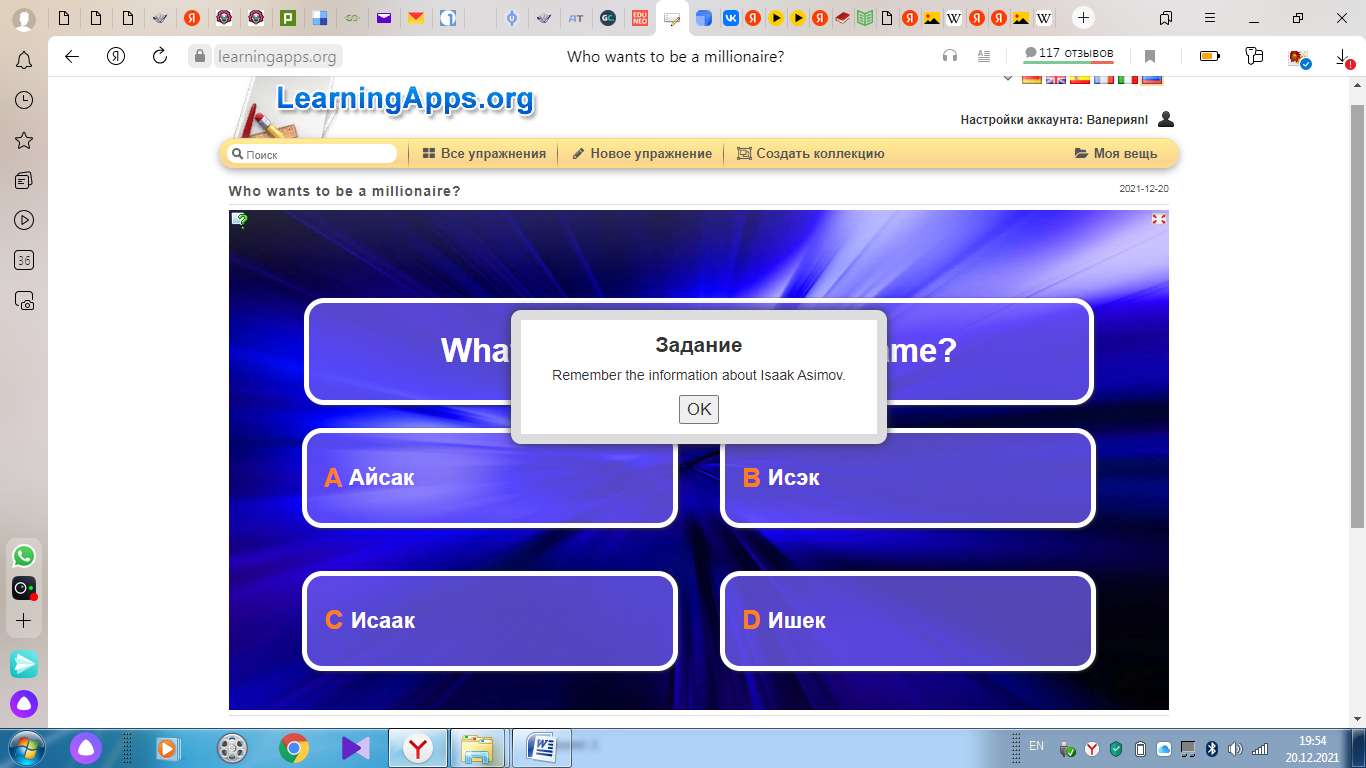The height and width of the screenshot is (768, 1366).
Task: Toggle reader mode icon in address bar
Action: pos(984,57)
